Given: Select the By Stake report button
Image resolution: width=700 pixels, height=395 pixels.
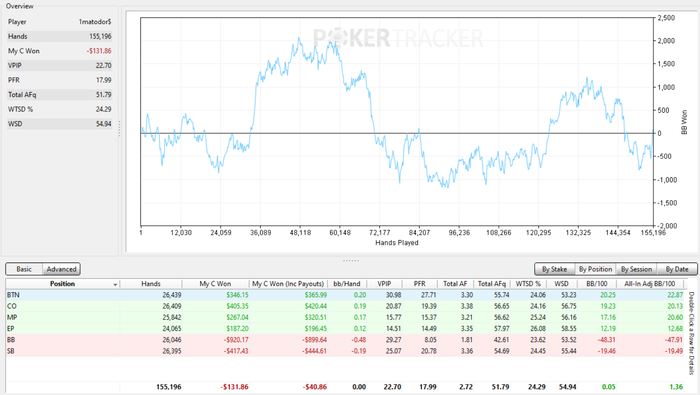Looking at the screenshot, I should tap(554, 269).
